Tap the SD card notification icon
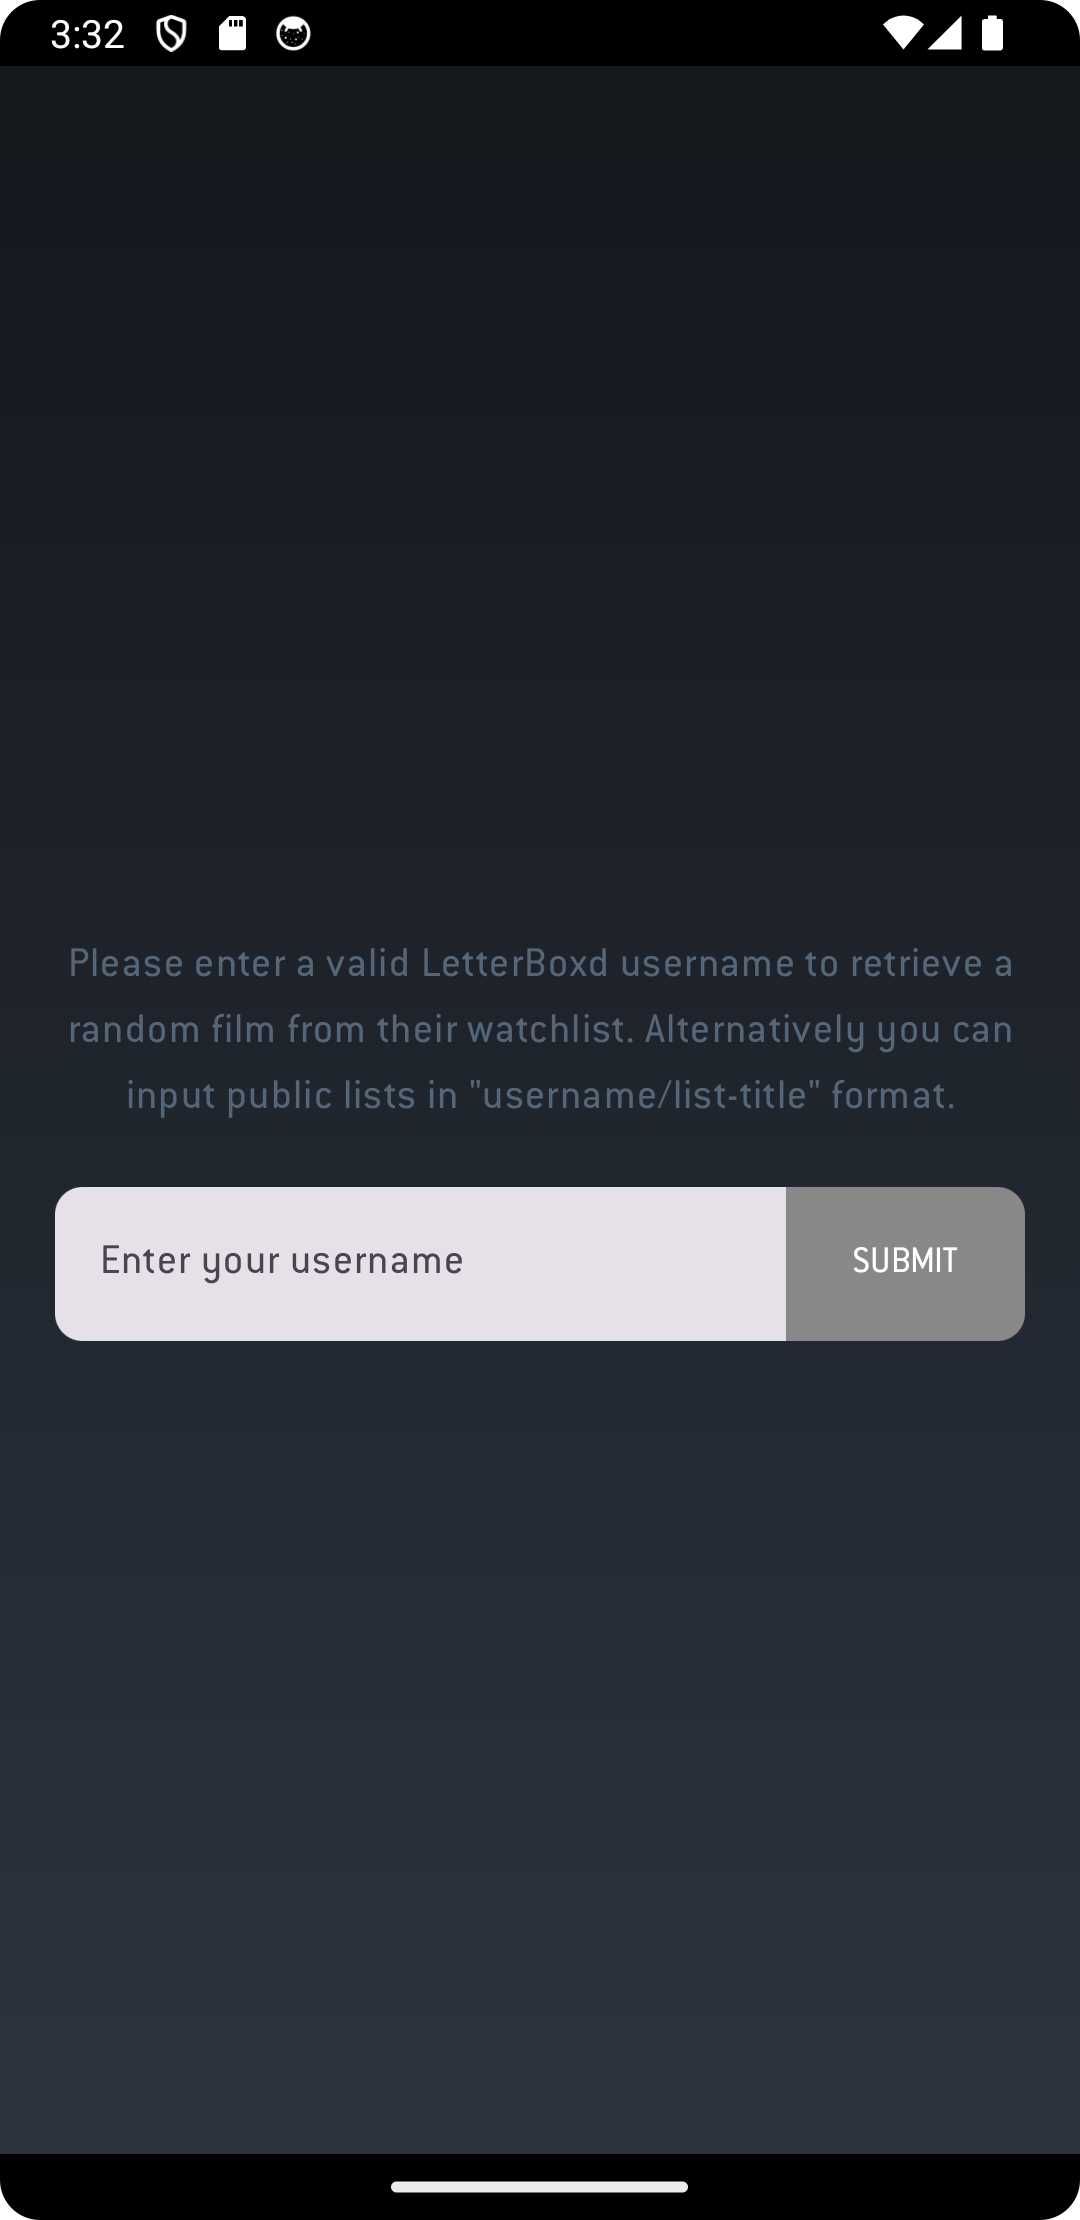1080x2220 pixels. 232,33
